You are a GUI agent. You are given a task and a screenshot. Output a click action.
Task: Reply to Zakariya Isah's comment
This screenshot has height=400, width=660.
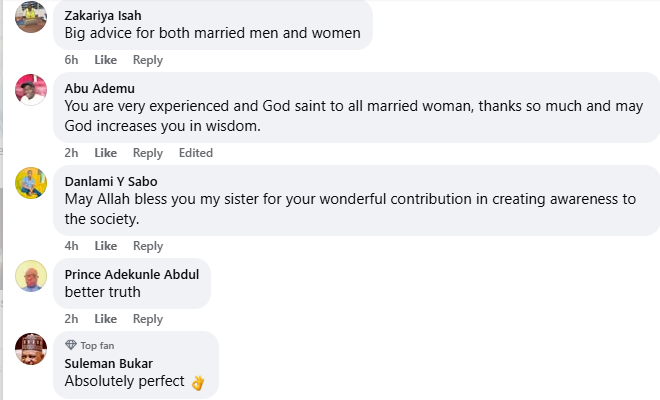[x=148, y=60]
